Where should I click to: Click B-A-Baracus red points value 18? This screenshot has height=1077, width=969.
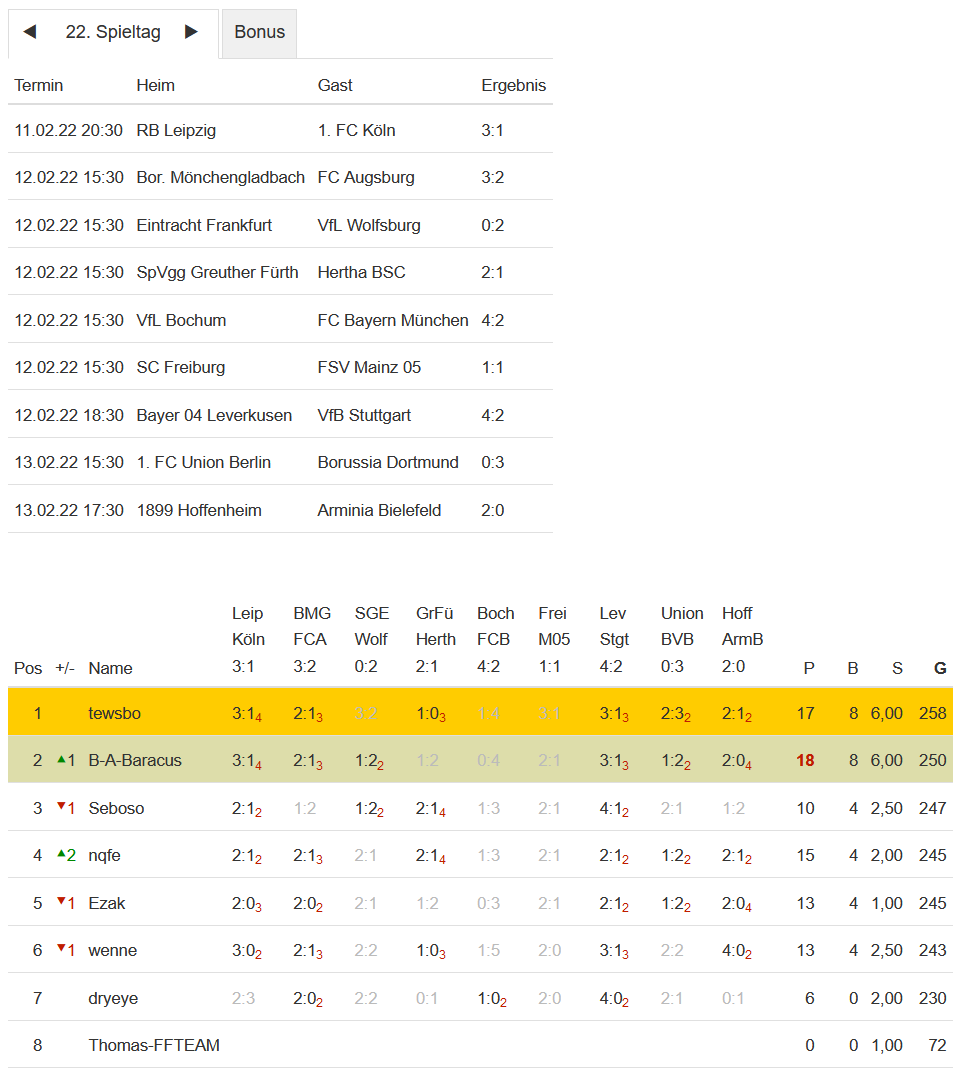point(805,760)
